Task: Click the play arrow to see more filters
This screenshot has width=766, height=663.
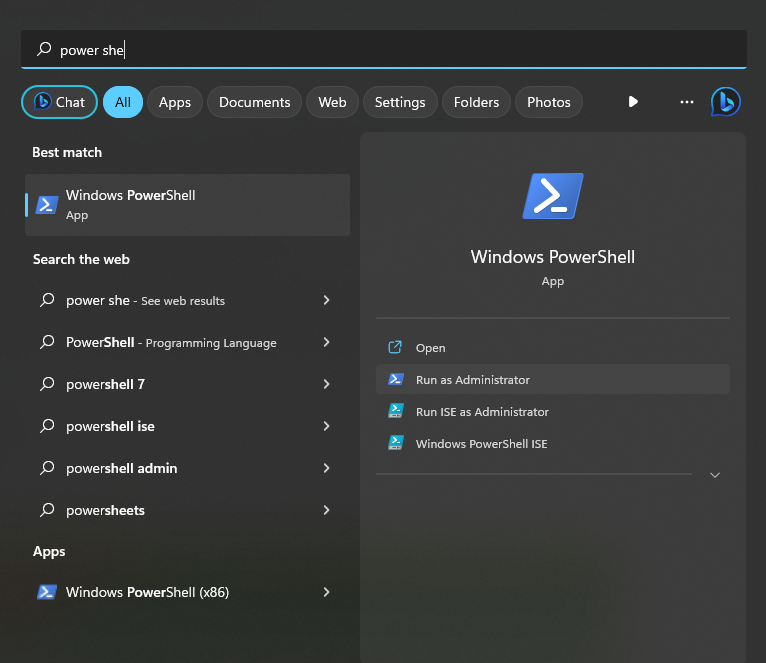Action: (x=633, y=102)
